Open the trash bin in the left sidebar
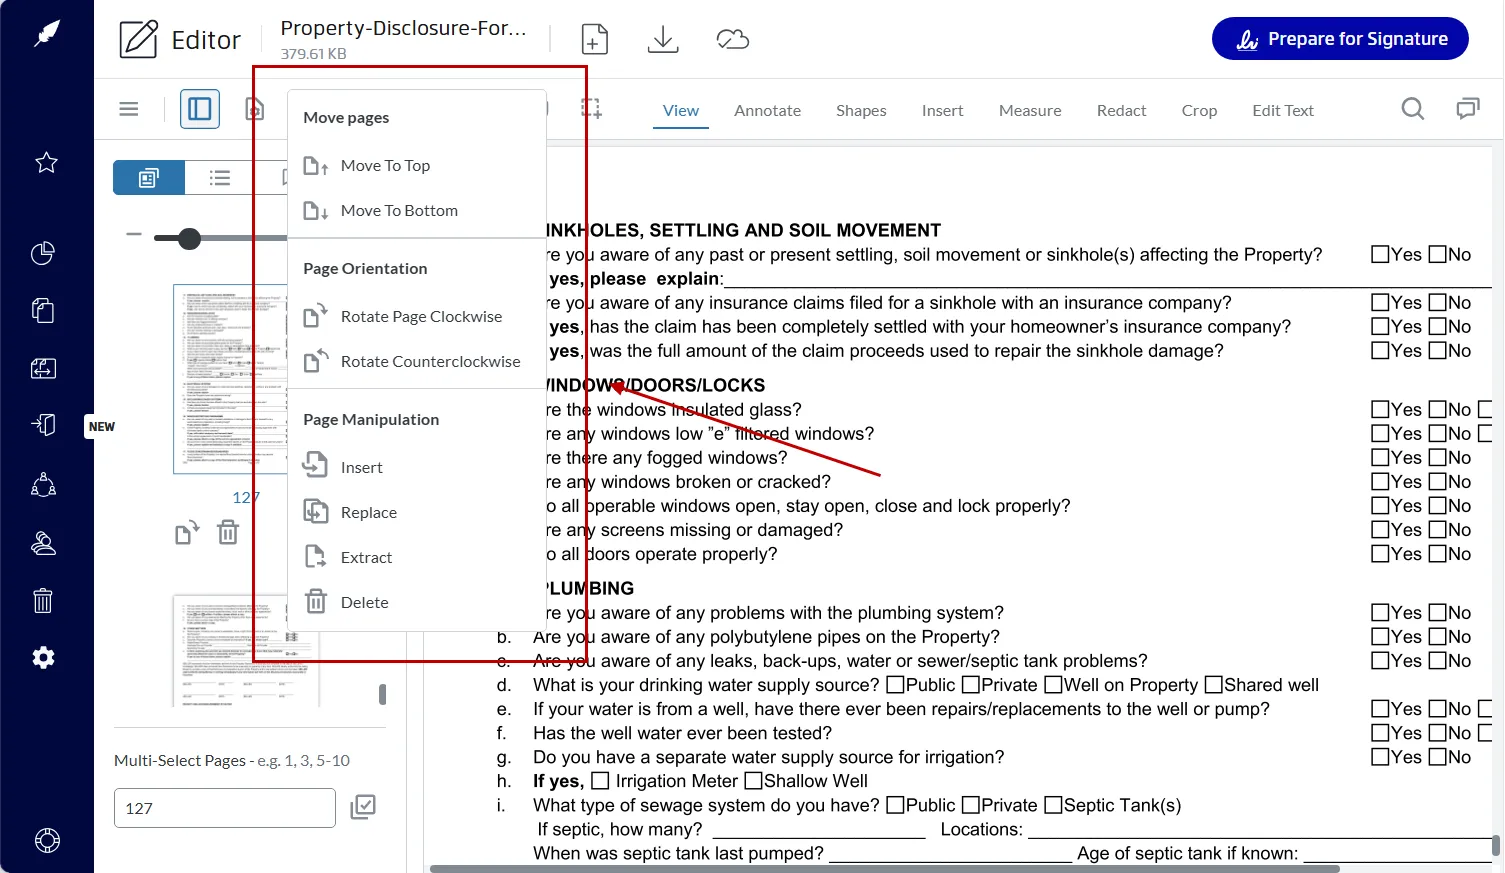The width and height of the screenshot is (1505, 873). 43,600
